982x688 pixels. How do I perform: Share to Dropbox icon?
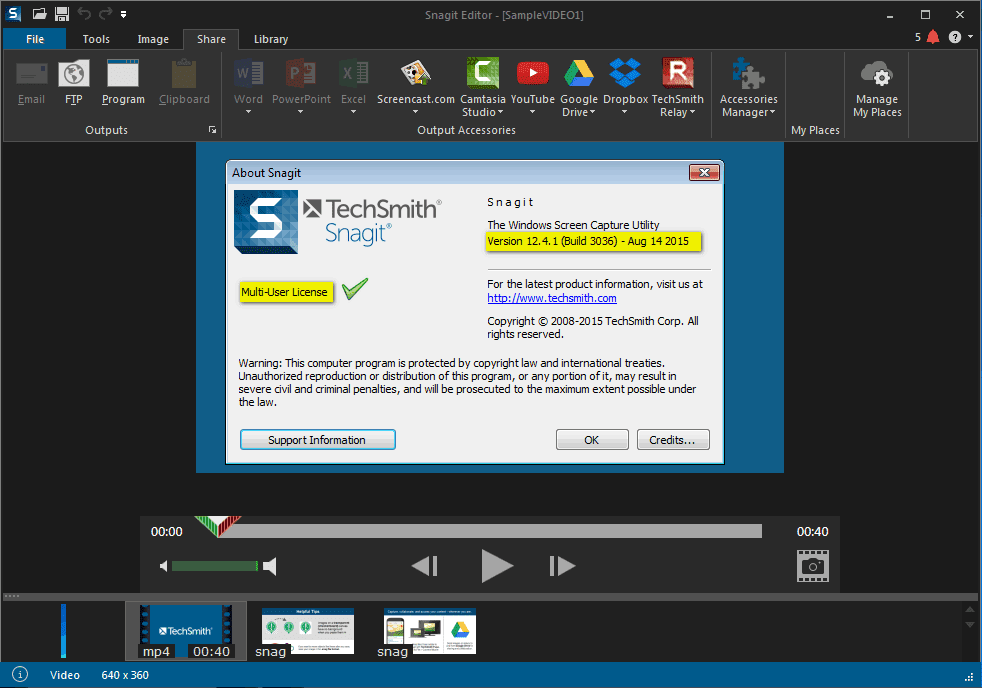pos(625,73)
